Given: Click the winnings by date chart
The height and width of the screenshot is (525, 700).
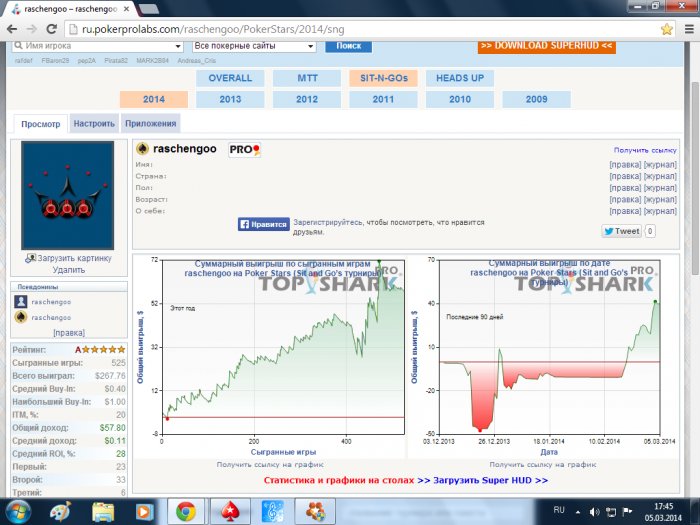Looking at the screenshot, I should (x=550, y=347).
